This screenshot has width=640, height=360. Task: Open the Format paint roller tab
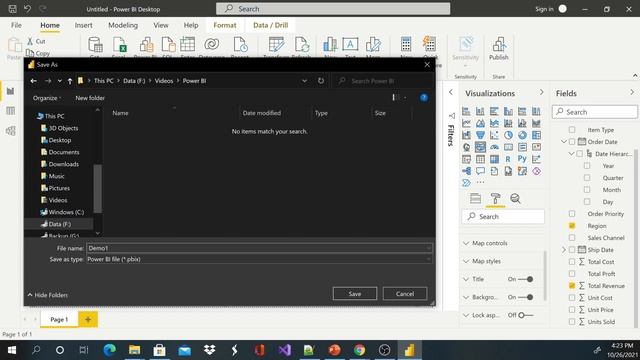[x=496, y=199]
